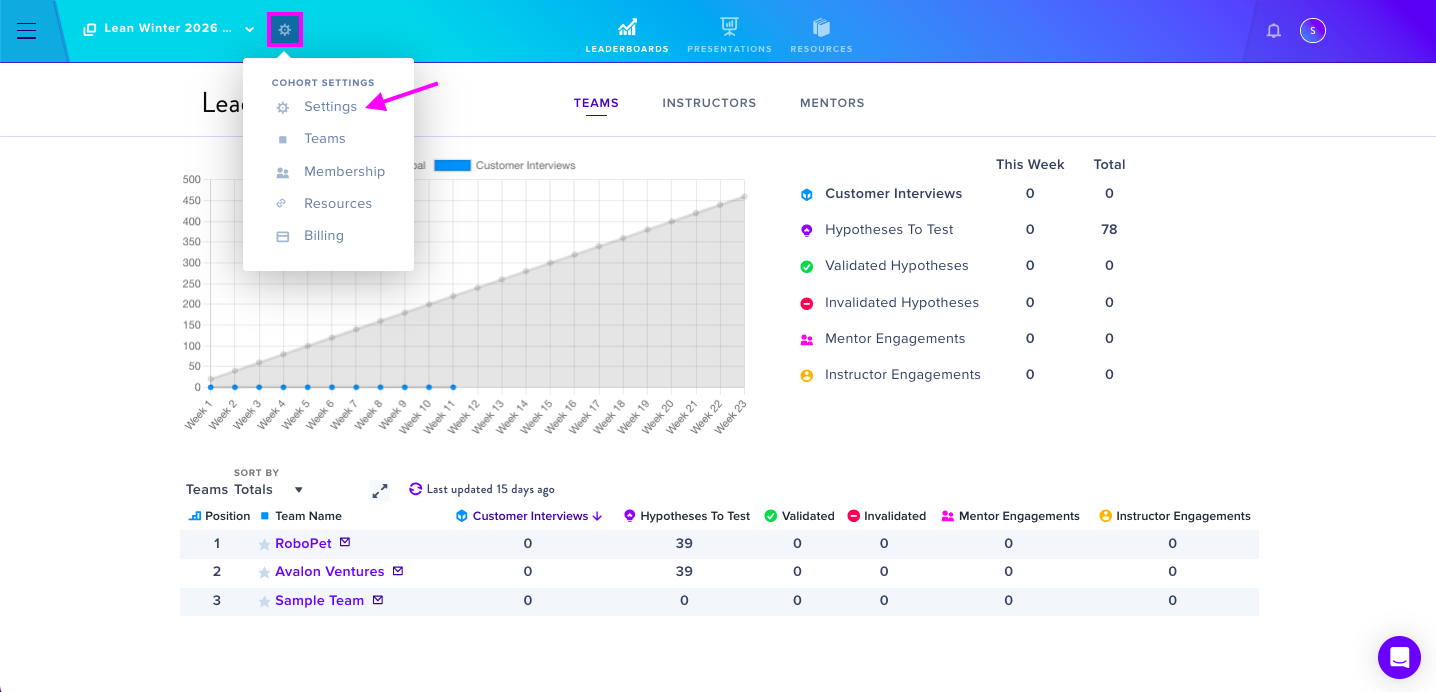This screenshot has height=692, width=1436.
Task: Open the Sort By Totals dropdown
Action: coord(269,490)
